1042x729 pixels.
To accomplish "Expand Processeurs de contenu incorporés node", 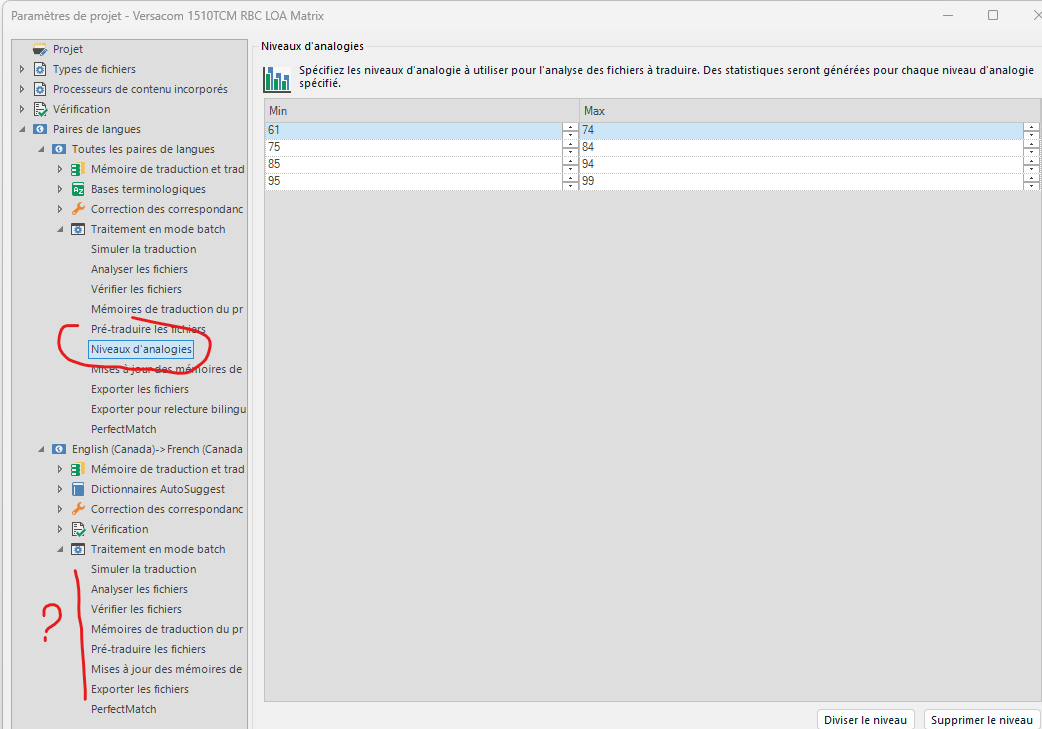I will coord(22,89).
